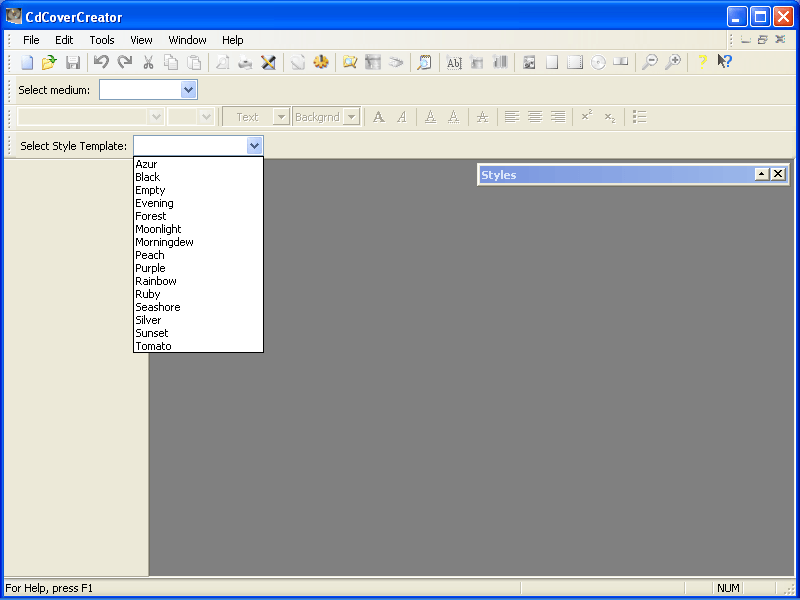Image resolution: width=800 pixels, height=600 pixels.
Task: Choose the Sunset style template
Action: click(198, 333)
